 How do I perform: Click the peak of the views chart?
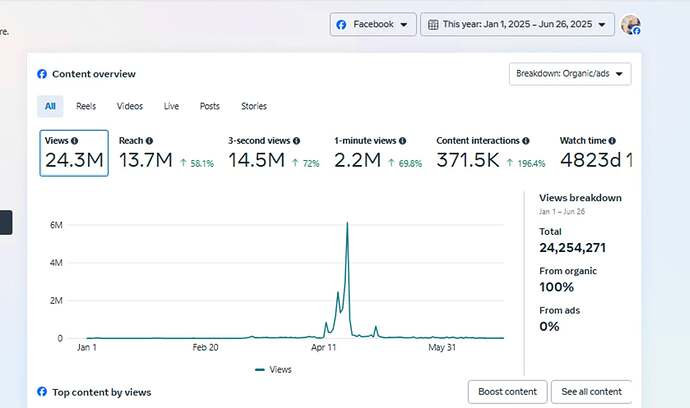click(x=347, y=223)
